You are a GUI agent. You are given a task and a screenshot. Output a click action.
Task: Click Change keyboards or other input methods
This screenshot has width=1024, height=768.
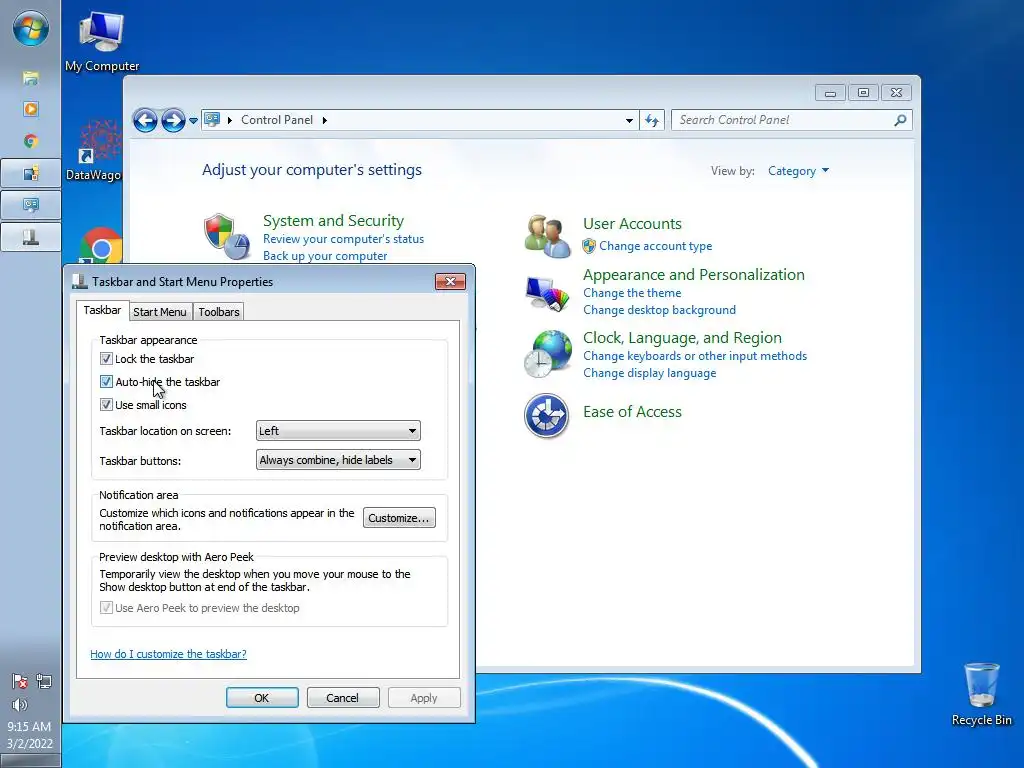[695, 356]
